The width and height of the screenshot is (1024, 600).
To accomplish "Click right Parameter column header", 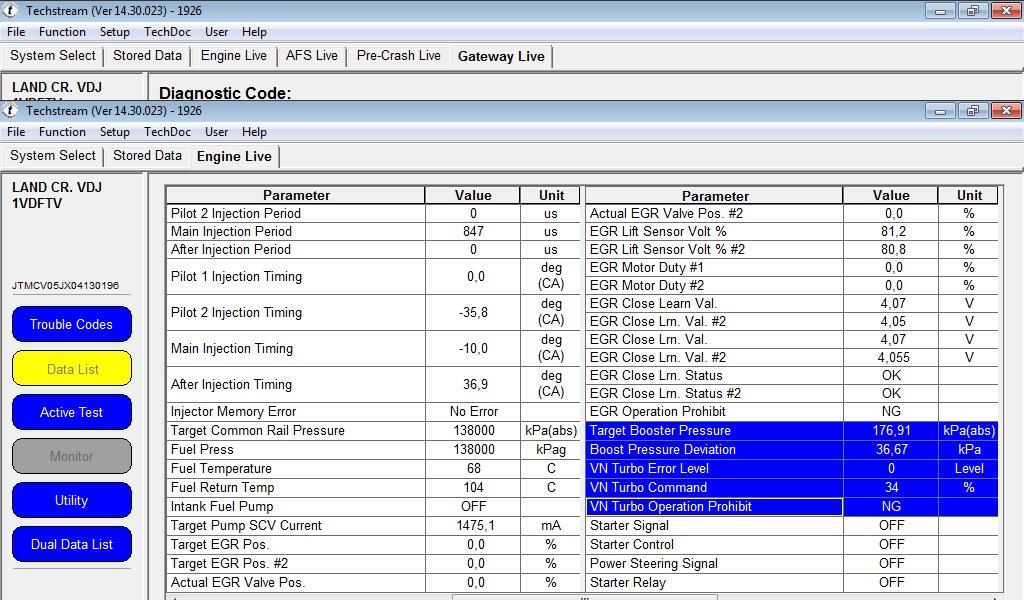I will [714, 195].
